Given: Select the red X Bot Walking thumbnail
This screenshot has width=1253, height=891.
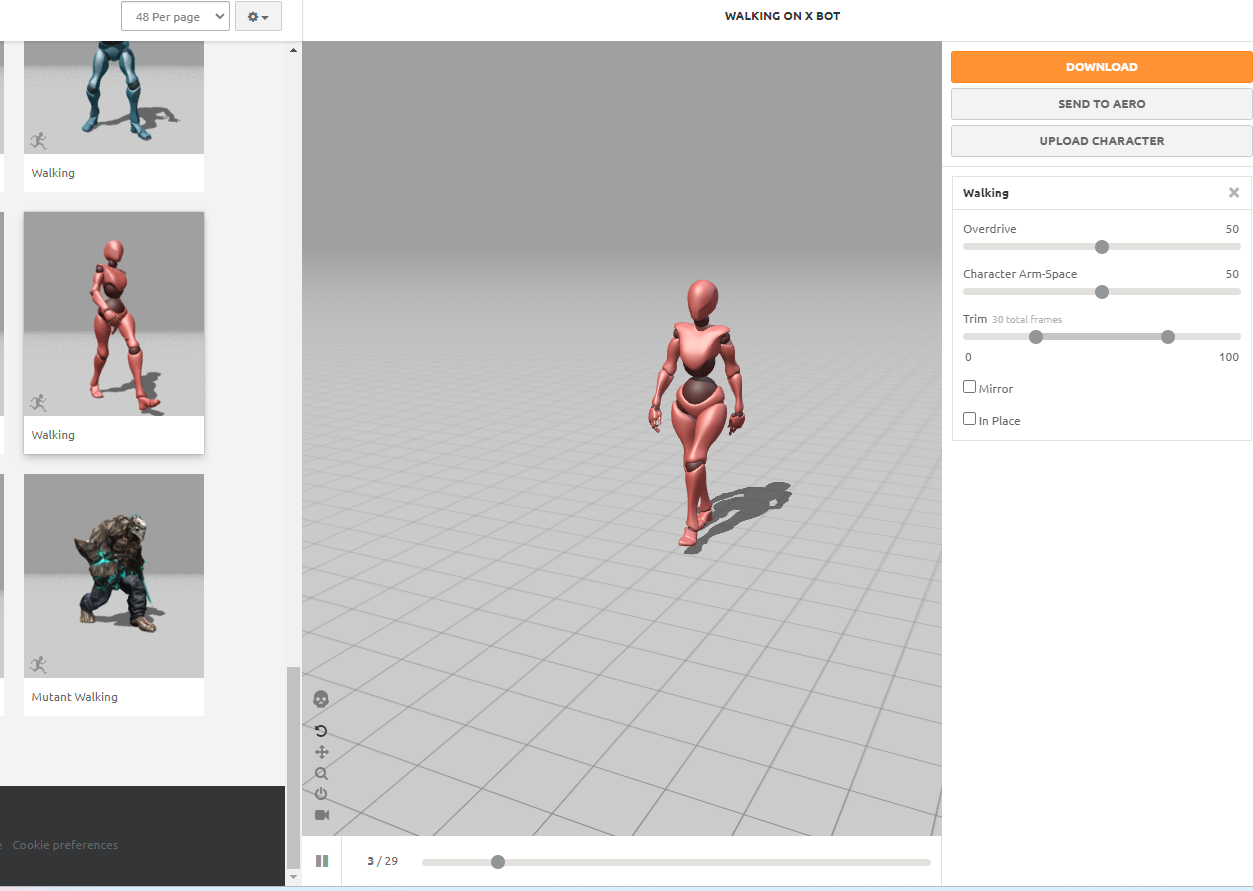Looking at the screenshot, I should (114, 314).
